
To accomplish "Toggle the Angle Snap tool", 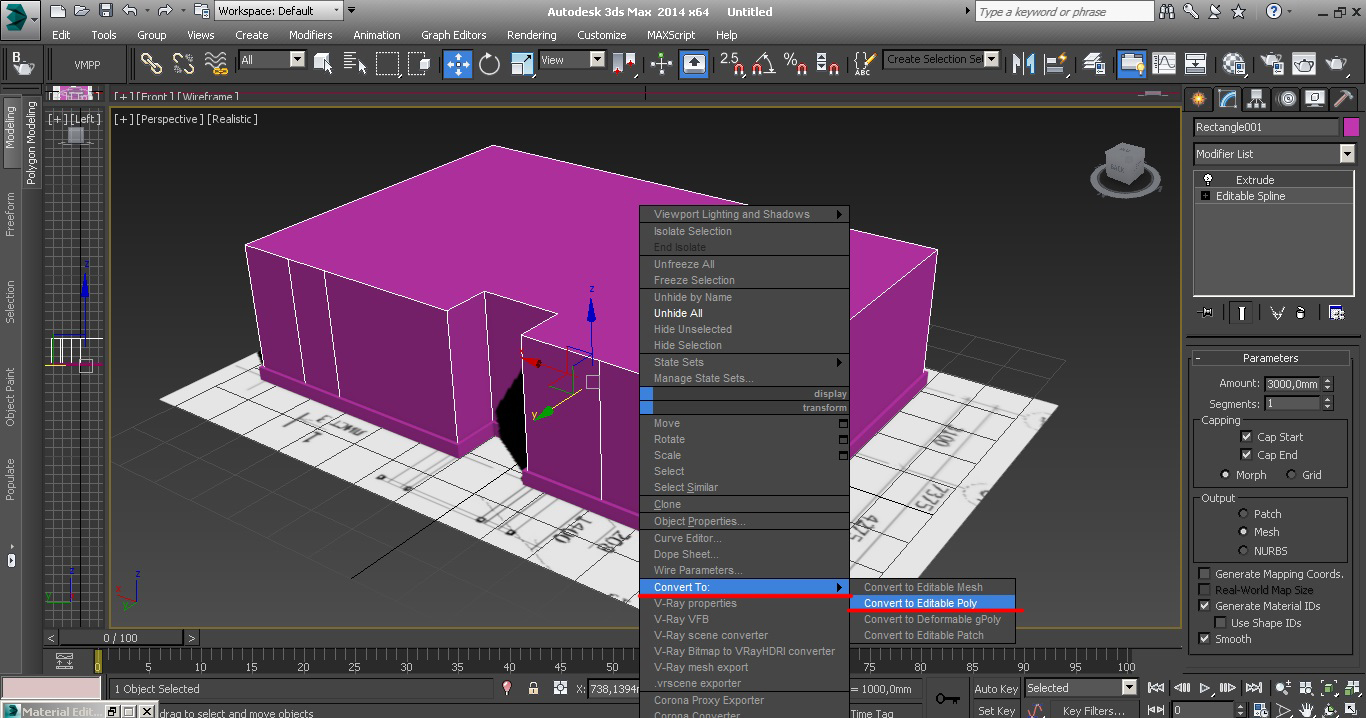I will coord(763,64).
